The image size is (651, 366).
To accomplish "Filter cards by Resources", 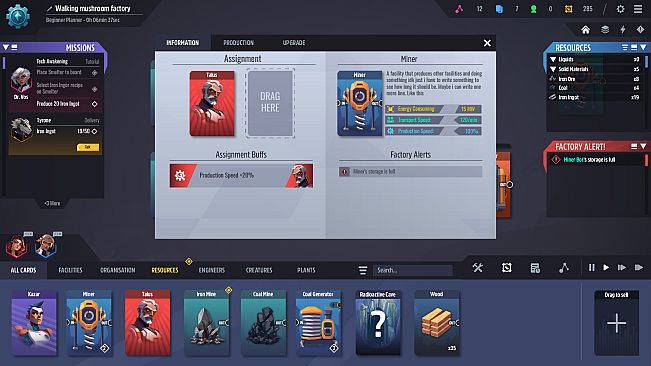I will pos(165,270).
